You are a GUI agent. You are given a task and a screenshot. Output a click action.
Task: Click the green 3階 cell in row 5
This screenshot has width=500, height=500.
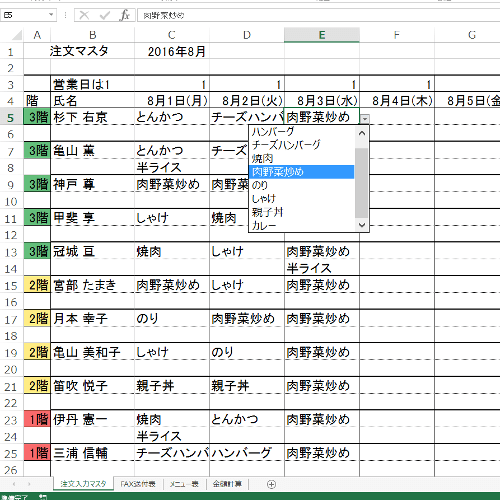pyautogui.click(x=37, y=117)
